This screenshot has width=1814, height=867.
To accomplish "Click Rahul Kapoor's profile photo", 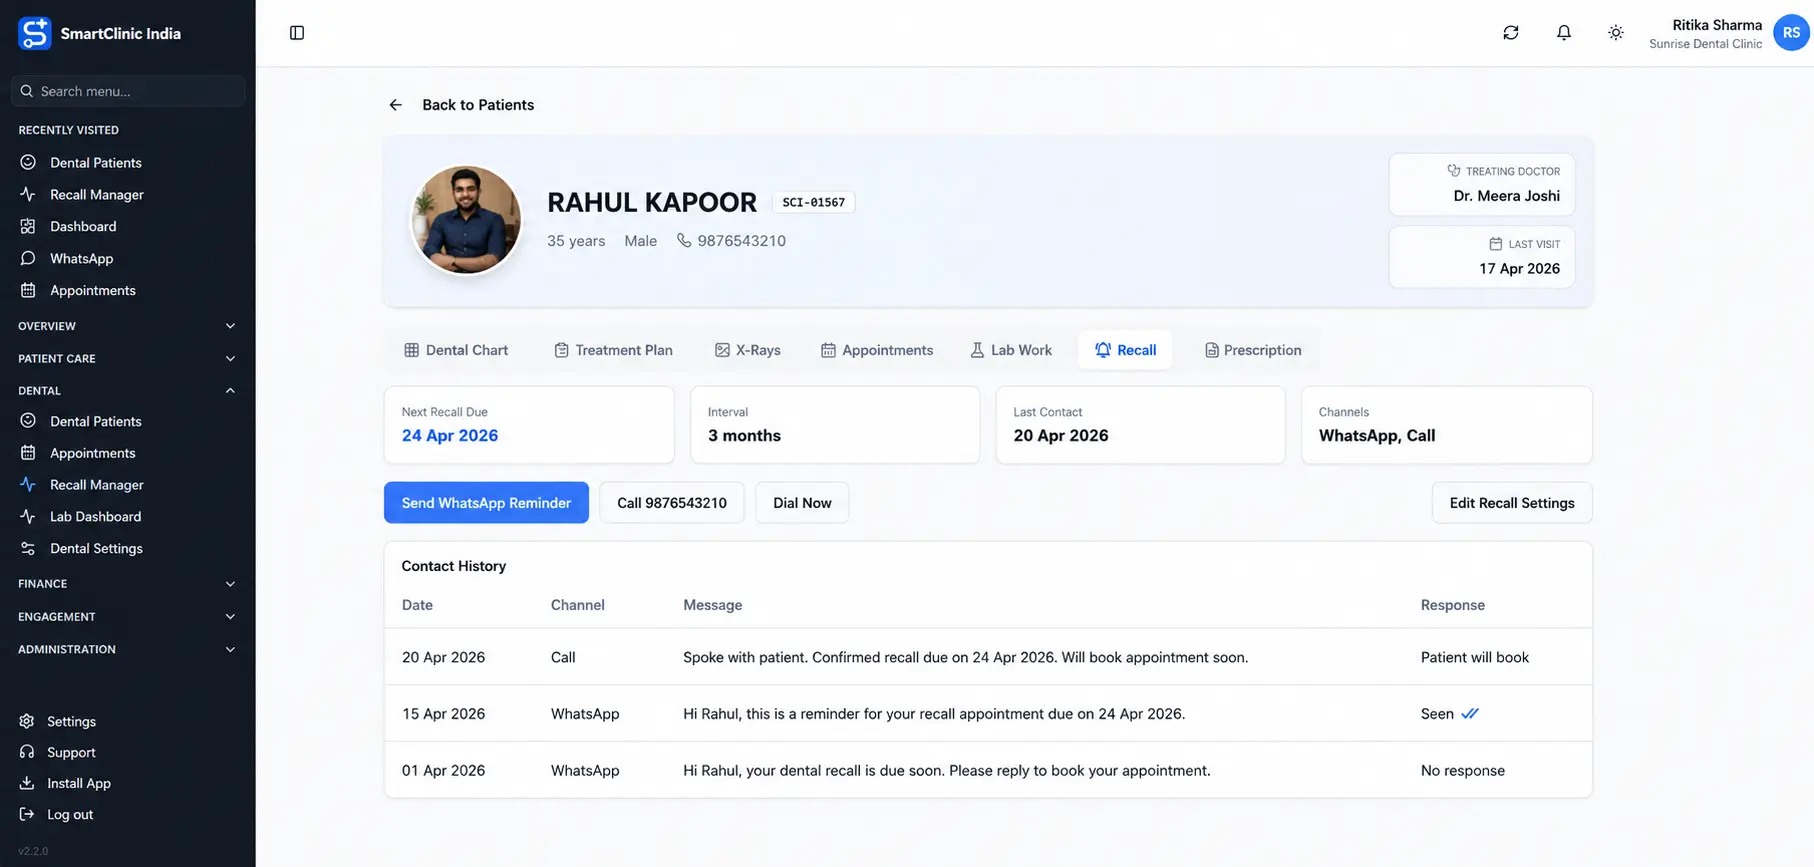I will click(x=466, y=220).
